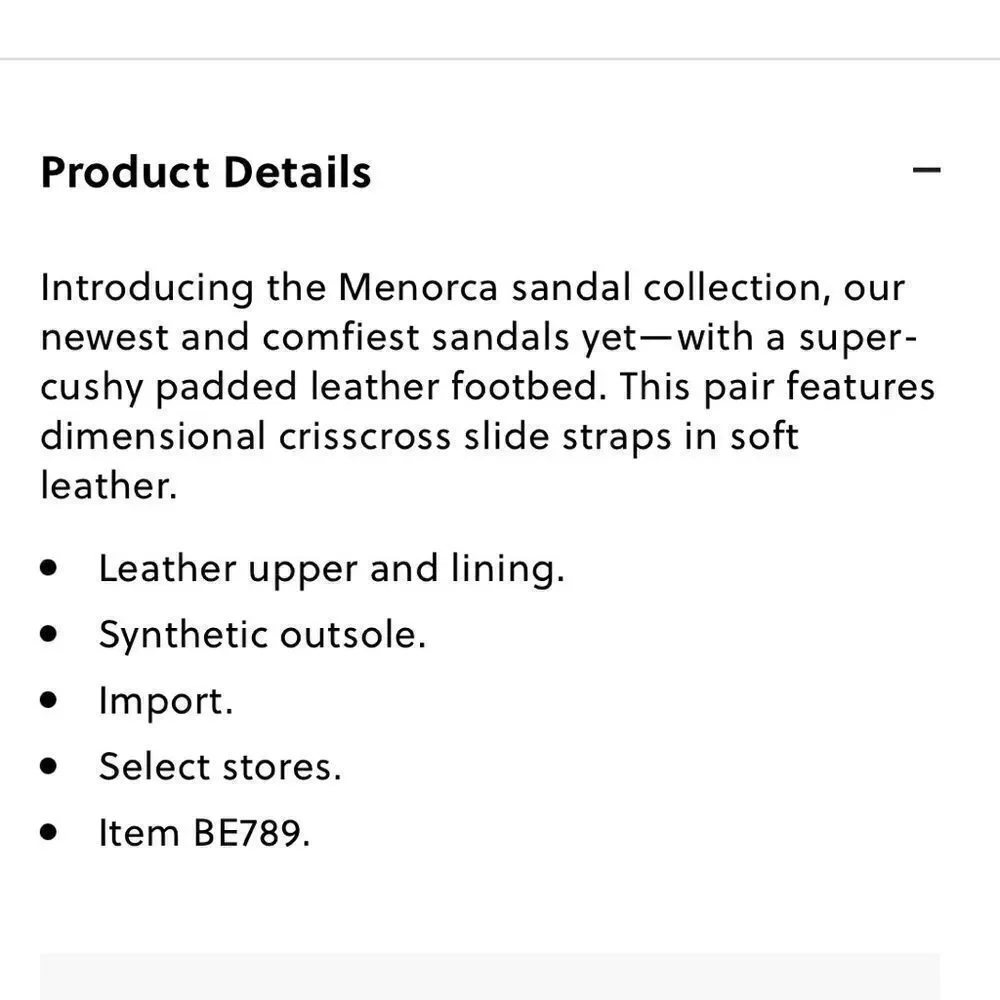Click the phrase "super-" ending the second line
The height and width of the screenshot is (1000, 1000).
pos(858,338)
